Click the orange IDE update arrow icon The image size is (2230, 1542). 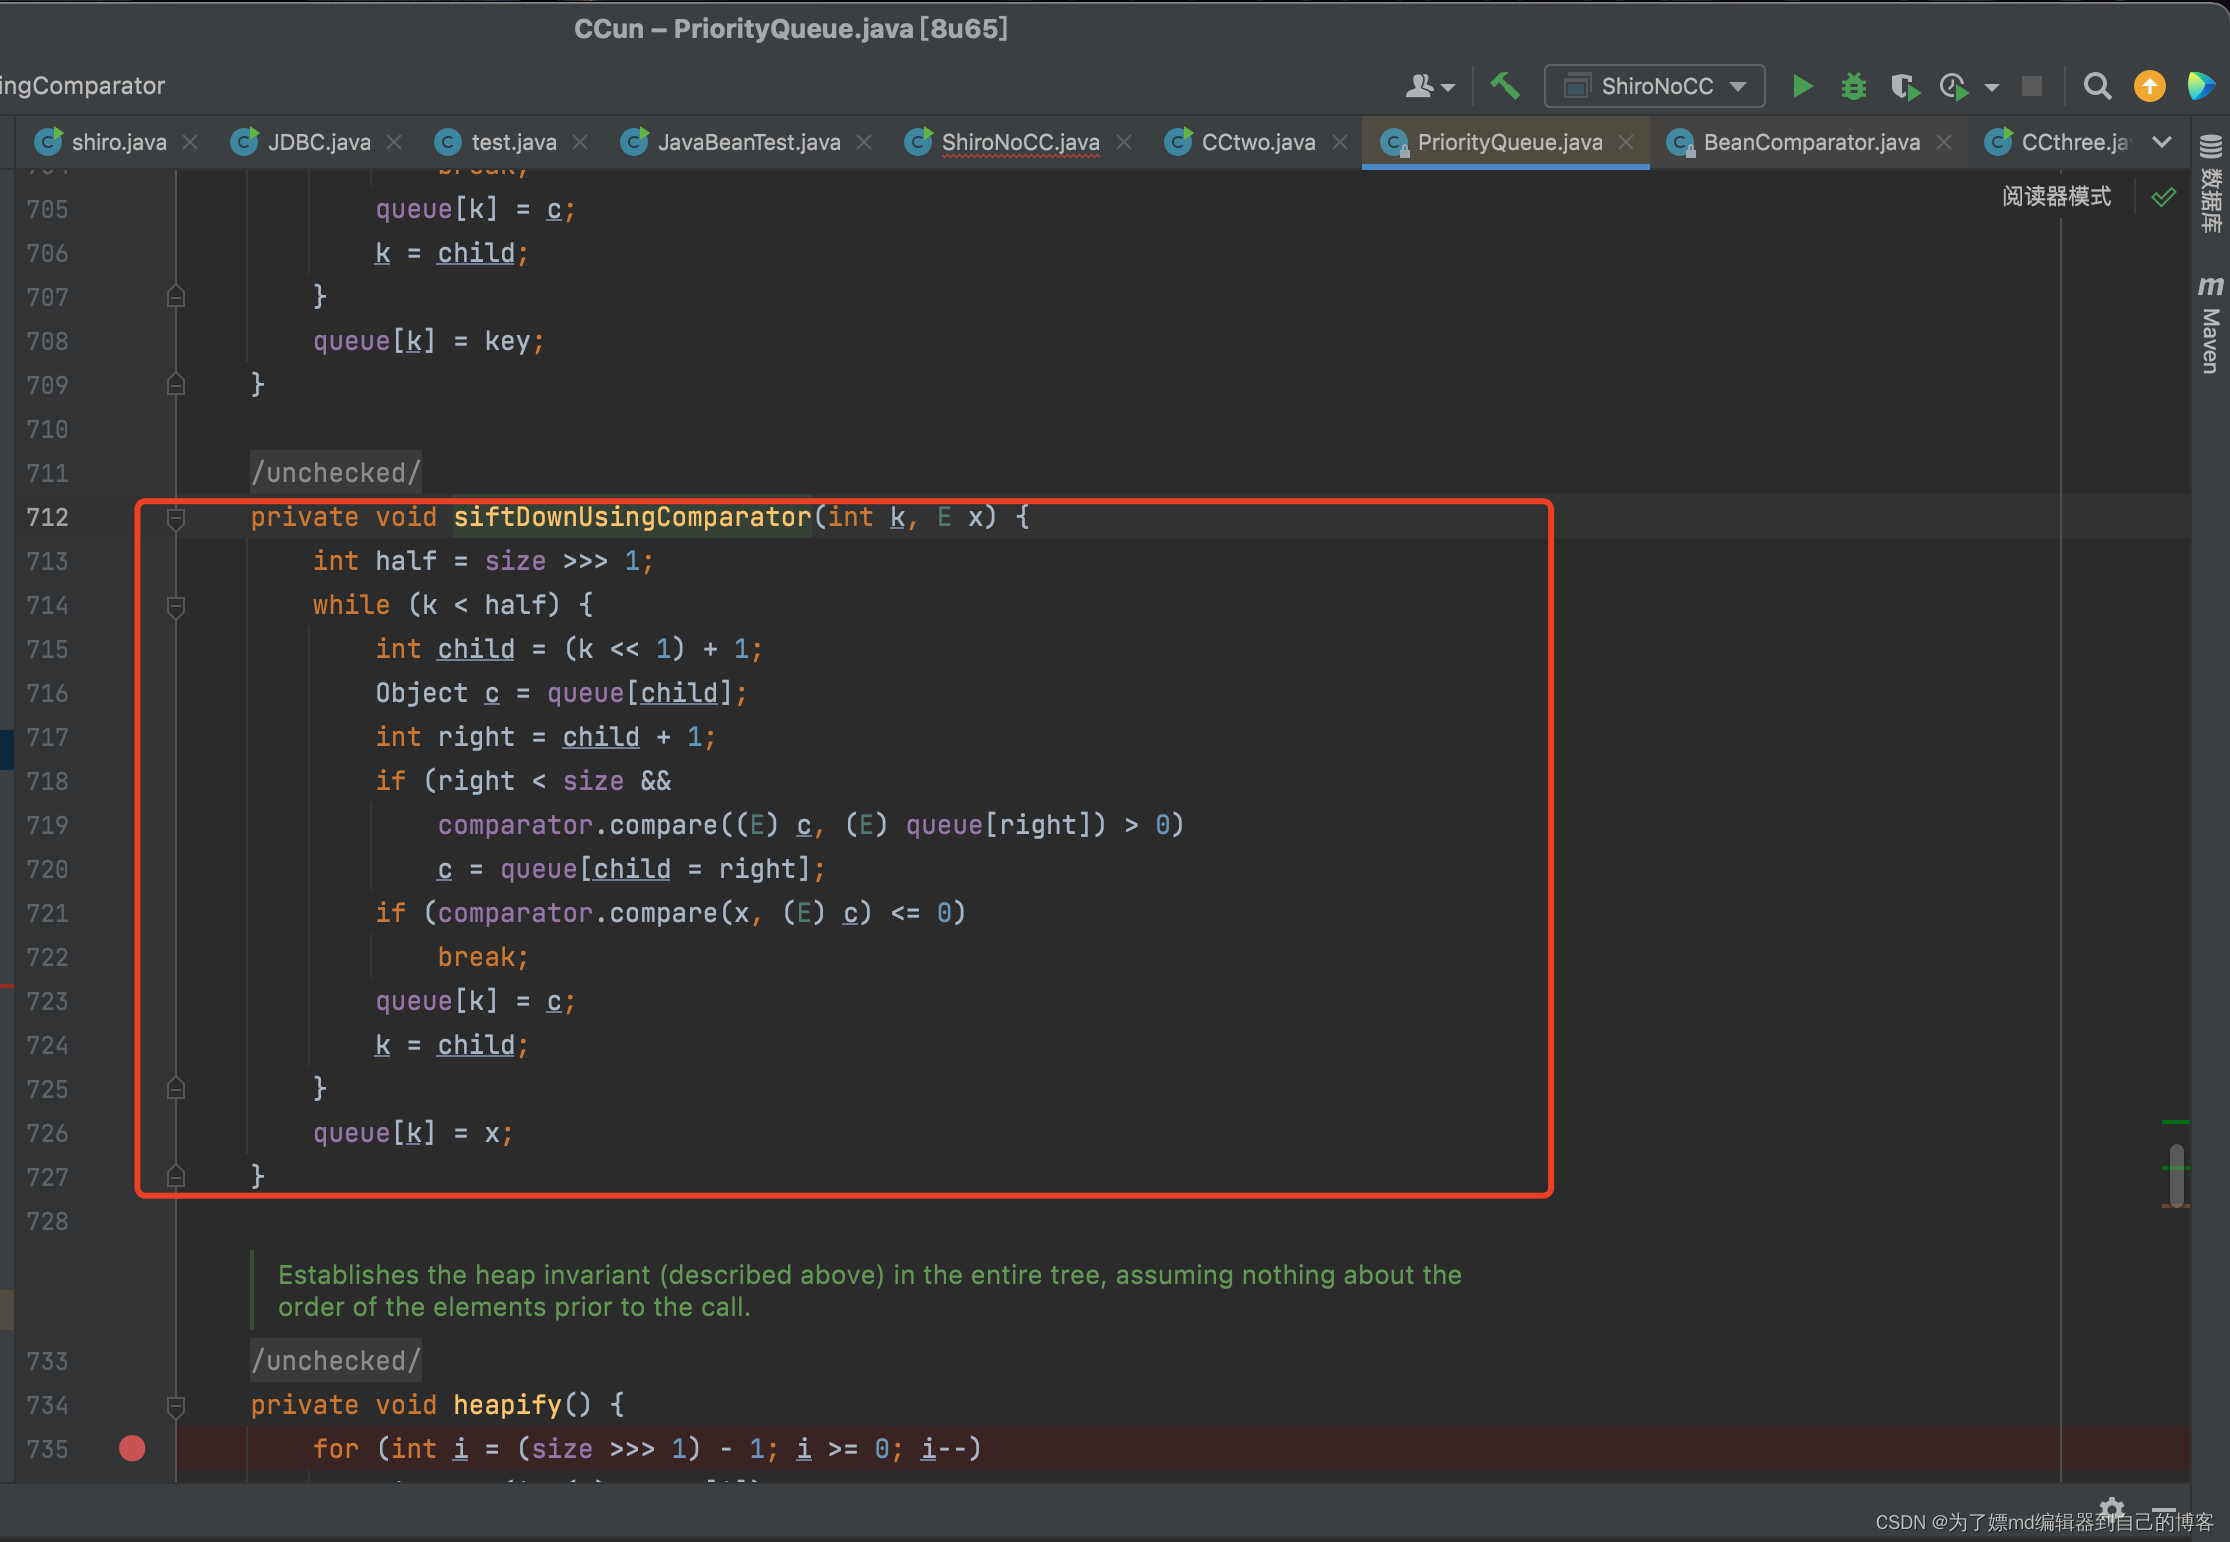(x=2149, y=87)
